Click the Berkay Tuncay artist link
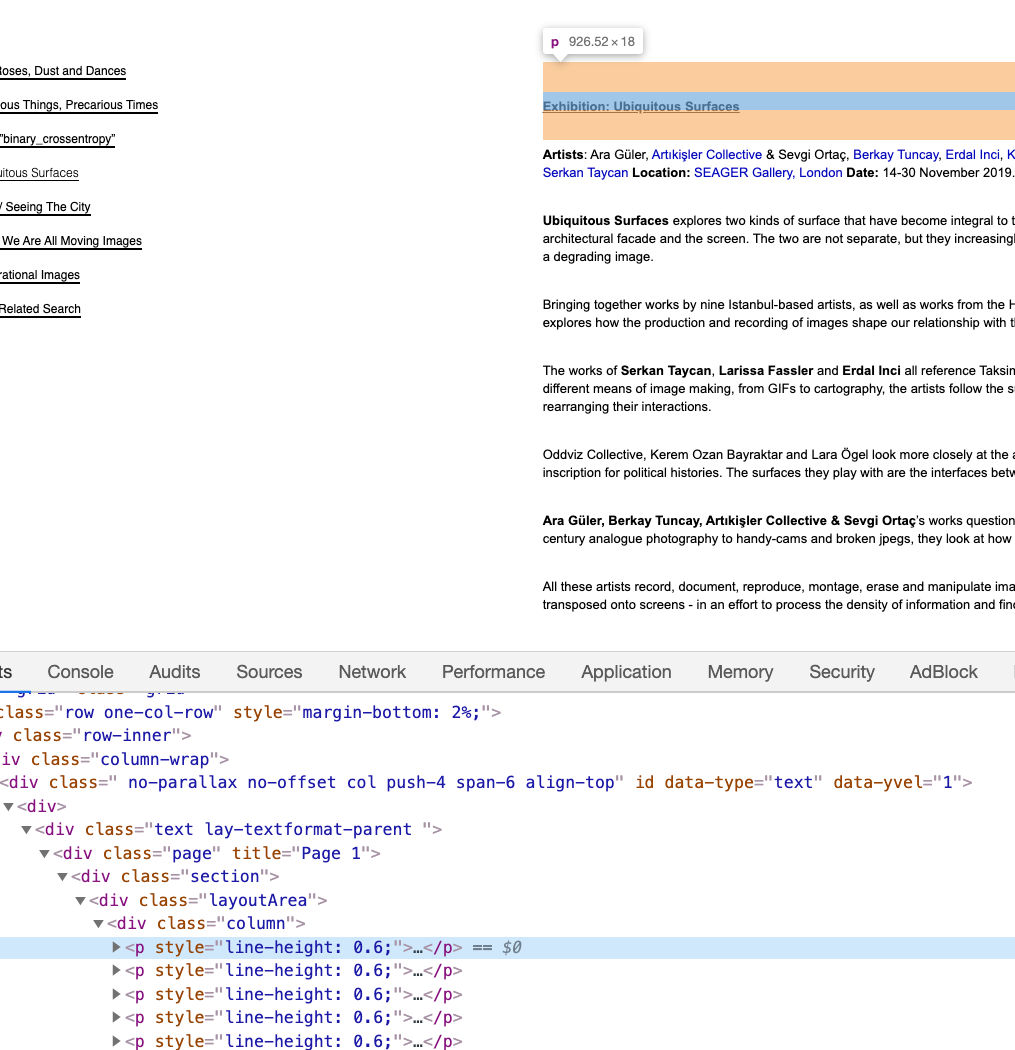The height and width of the screenshot is (1050, 1015). (895, 154)
